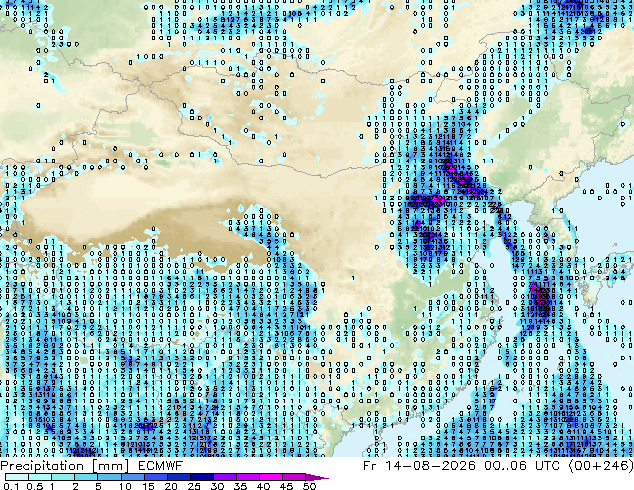Click the legend value '0.1'
The width and height of the screenshot is (634, 490).
(11, 486)
